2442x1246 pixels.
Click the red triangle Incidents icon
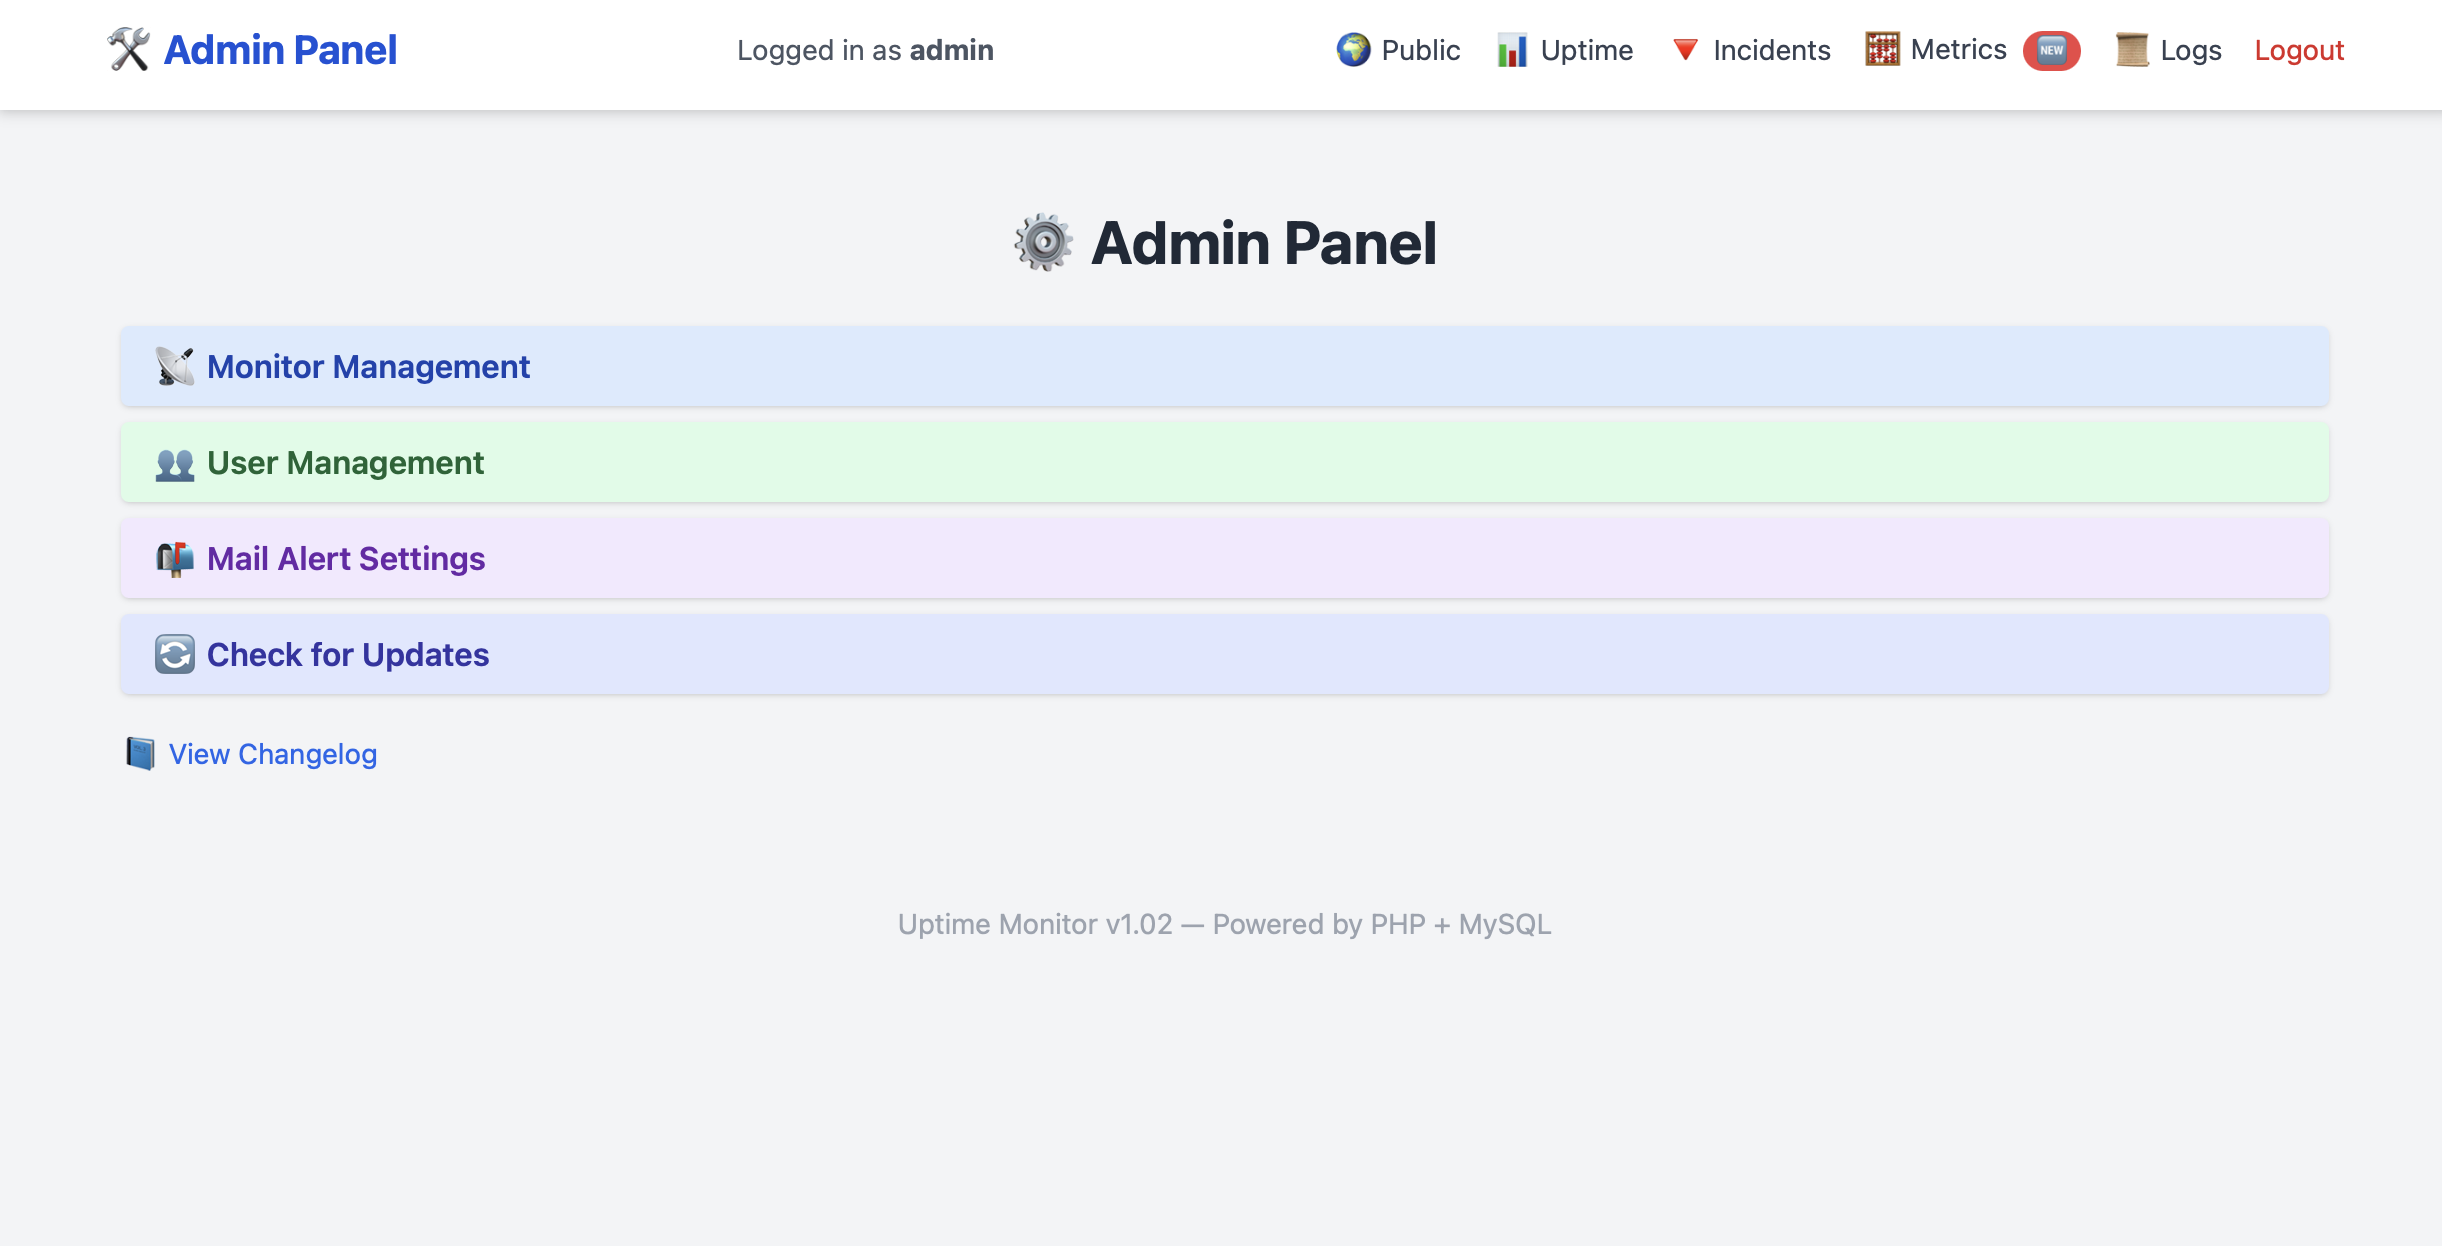point(1685,49)
